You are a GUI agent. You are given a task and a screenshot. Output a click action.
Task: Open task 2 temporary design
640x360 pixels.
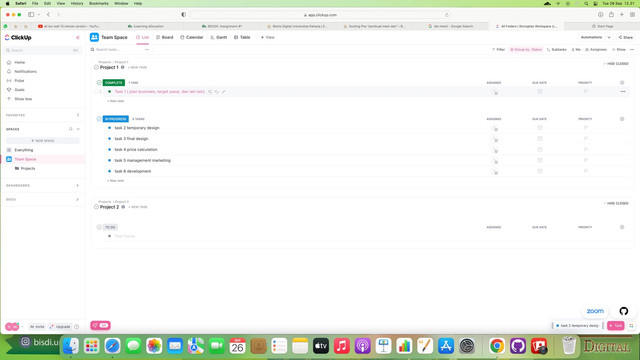coord(137,128)
